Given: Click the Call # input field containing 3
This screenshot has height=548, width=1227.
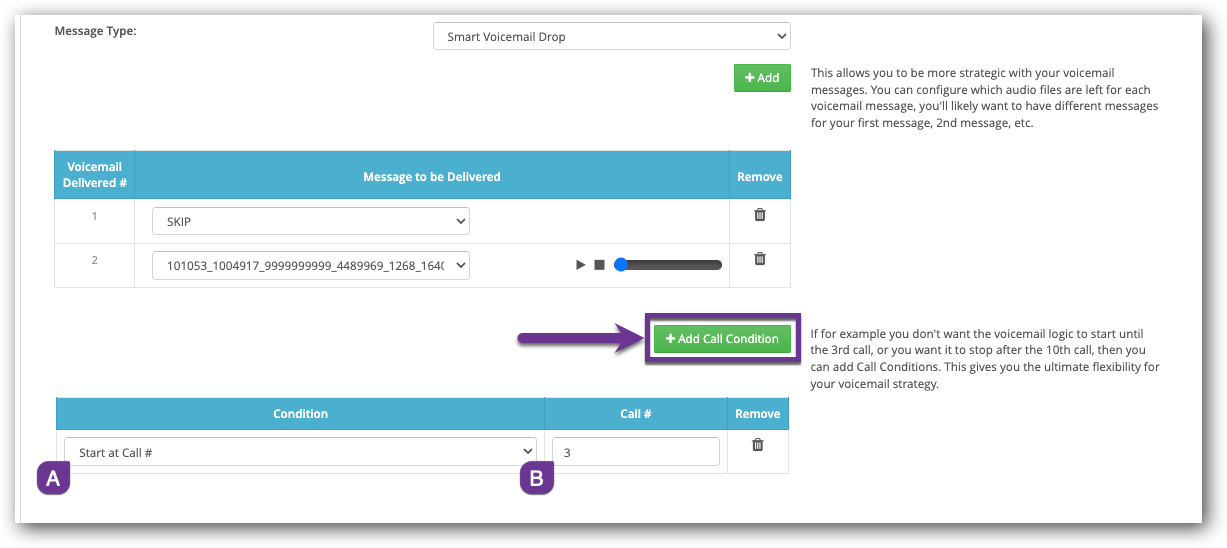Looking at the screenshot, I should click(x=635, y=452).
